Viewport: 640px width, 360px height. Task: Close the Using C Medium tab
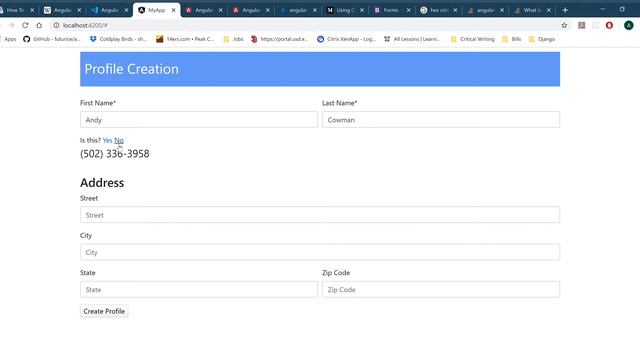click(362, 10)
